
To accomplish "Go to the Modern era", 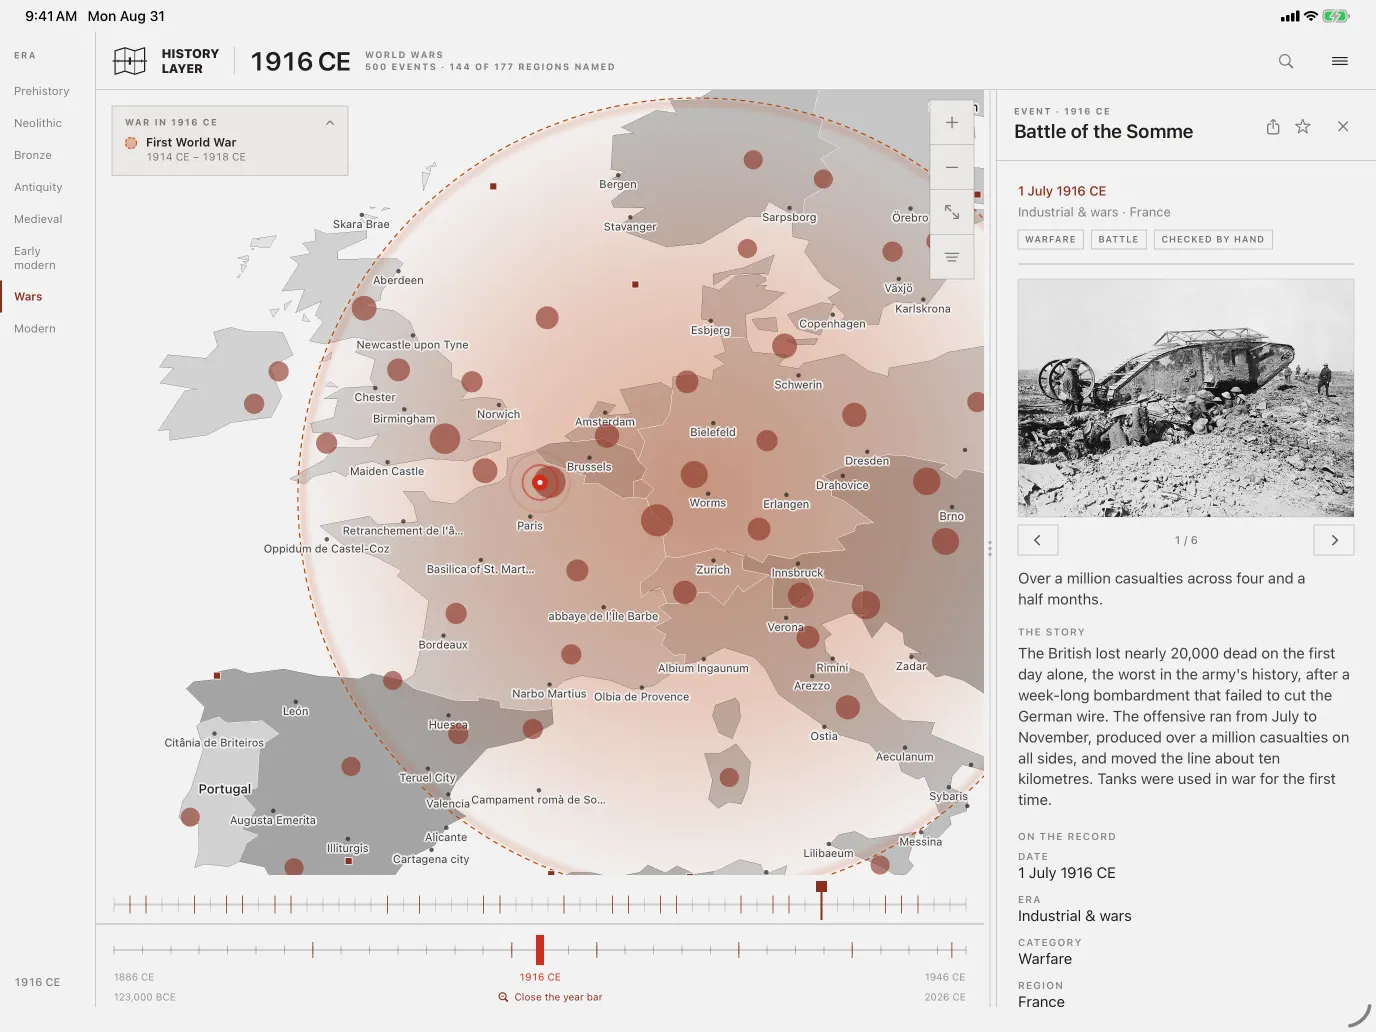I will pyautogui.click(x=35, y=329).
